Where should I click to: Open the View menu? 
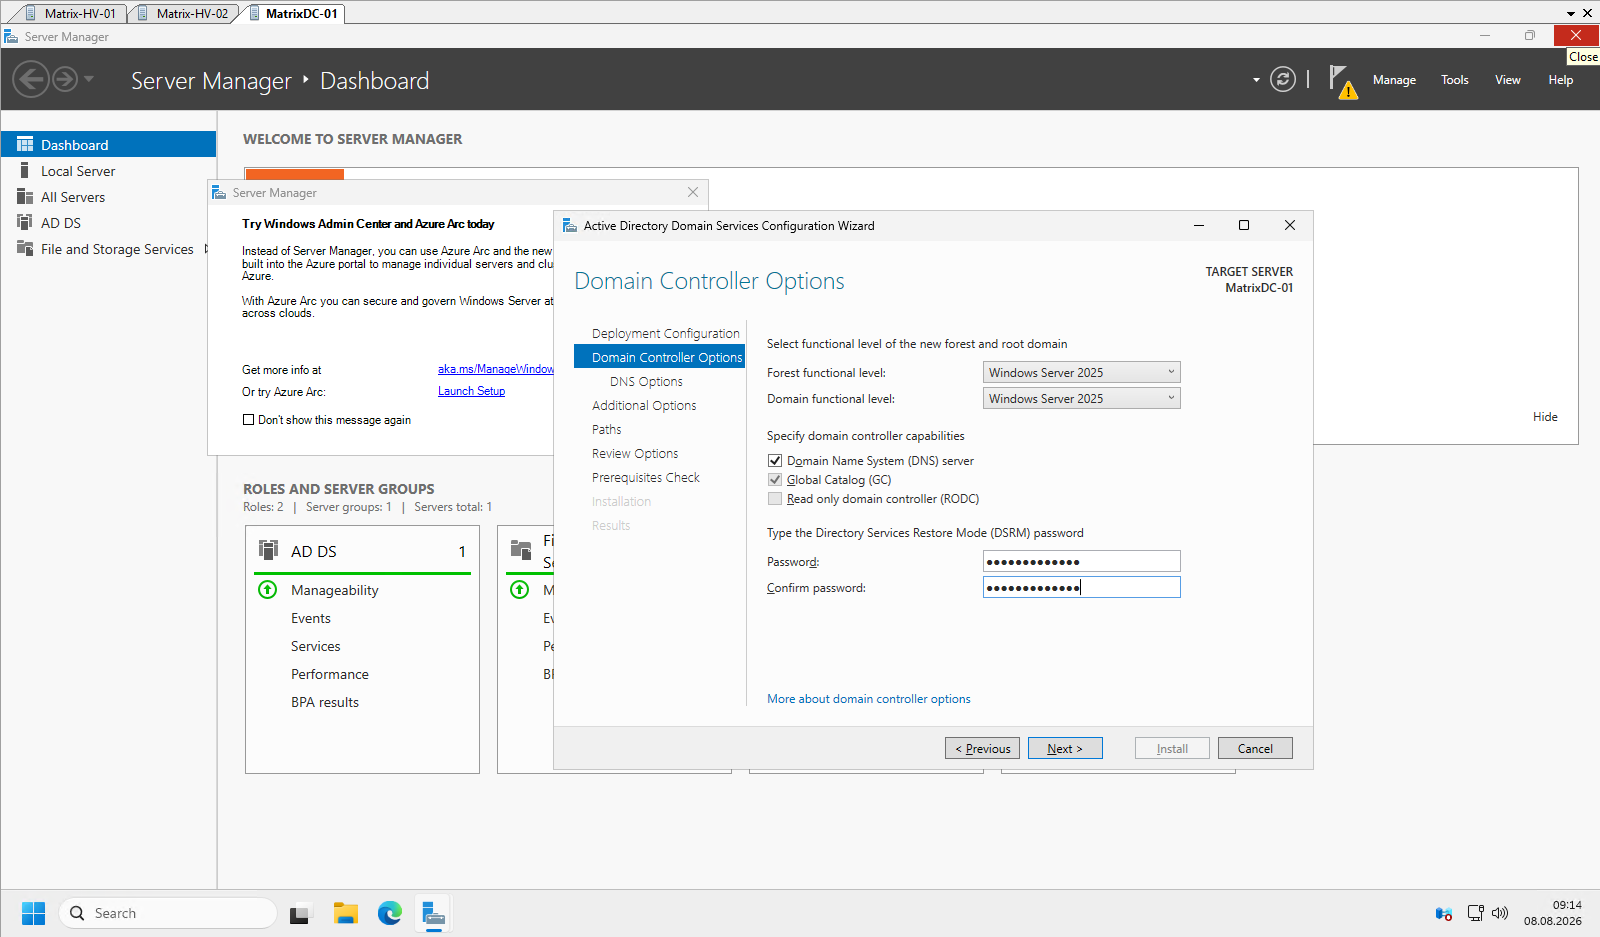[x=1507, y=80]
